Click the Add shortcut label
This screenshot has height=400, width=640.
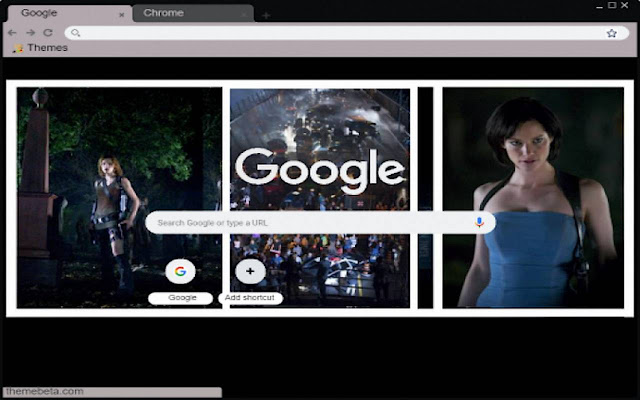(250, 298)
